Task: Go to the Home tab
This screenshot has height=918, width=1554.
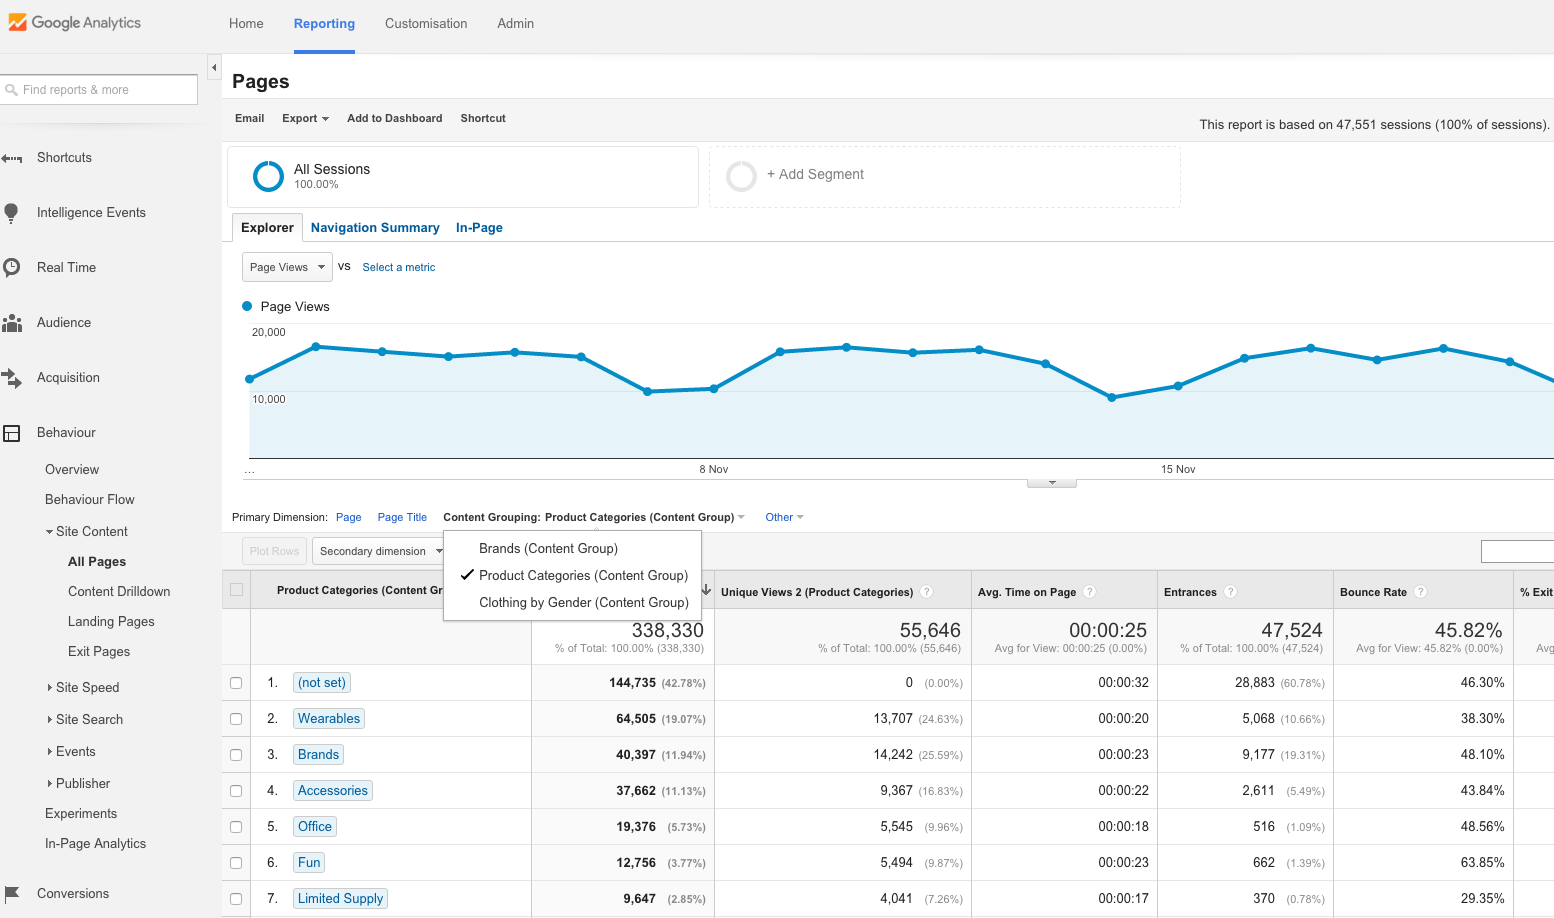Action: 246,24
